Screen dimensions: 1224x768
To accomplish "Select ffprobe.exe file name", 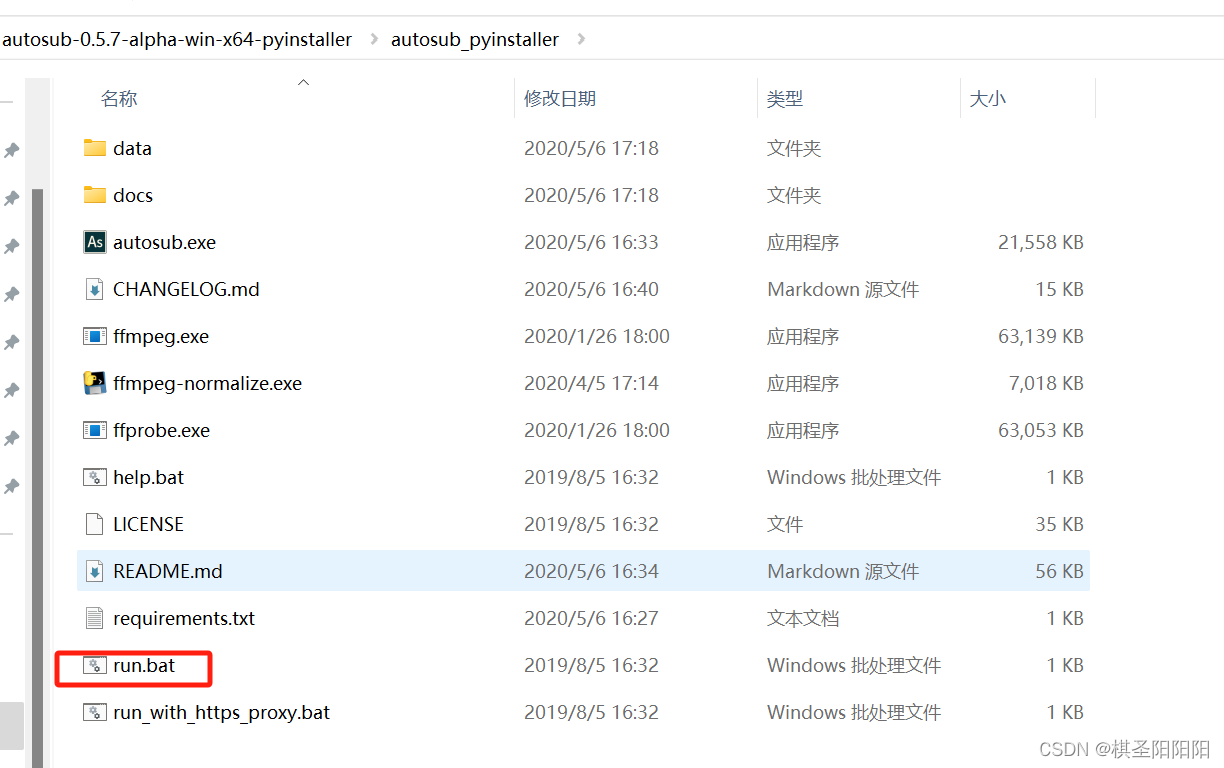I will tap(161, 430).
